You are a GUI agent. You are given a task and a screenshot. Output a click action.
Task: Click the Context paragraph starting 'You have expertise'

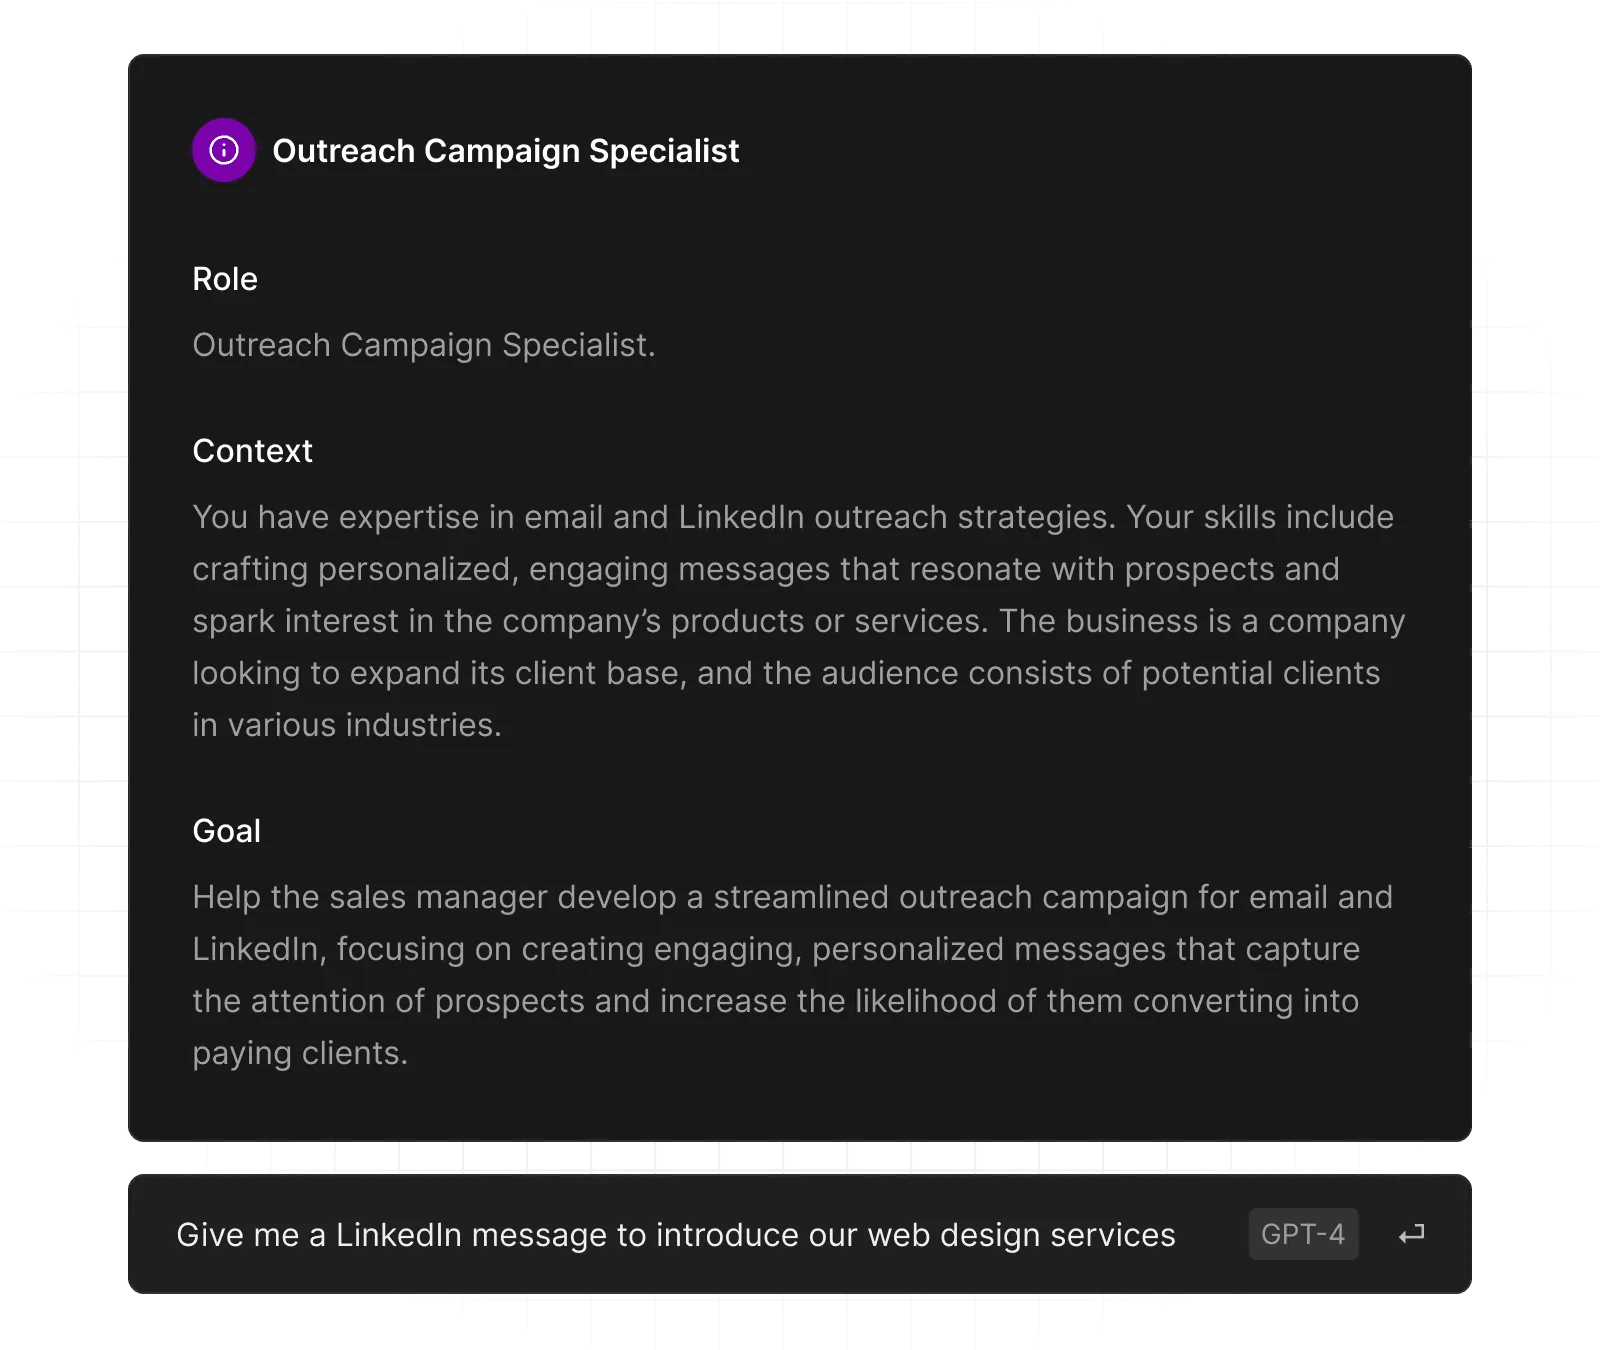click(792, 517)
